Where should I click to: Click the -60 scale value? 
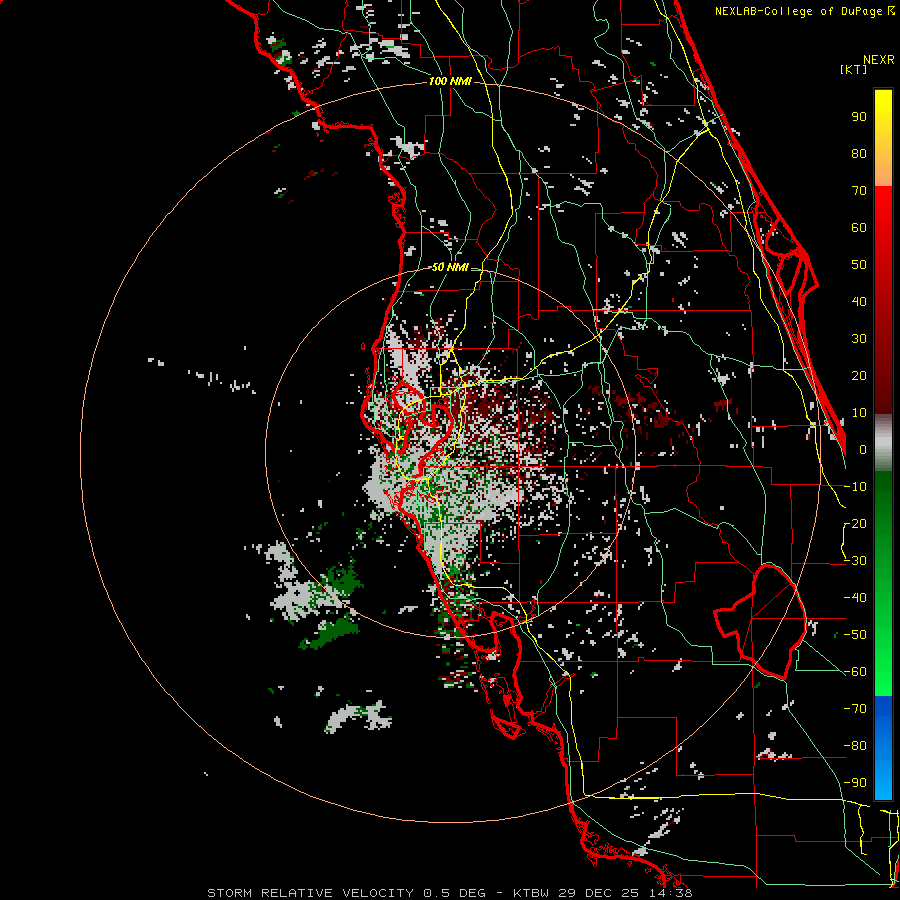pos(855,672)
